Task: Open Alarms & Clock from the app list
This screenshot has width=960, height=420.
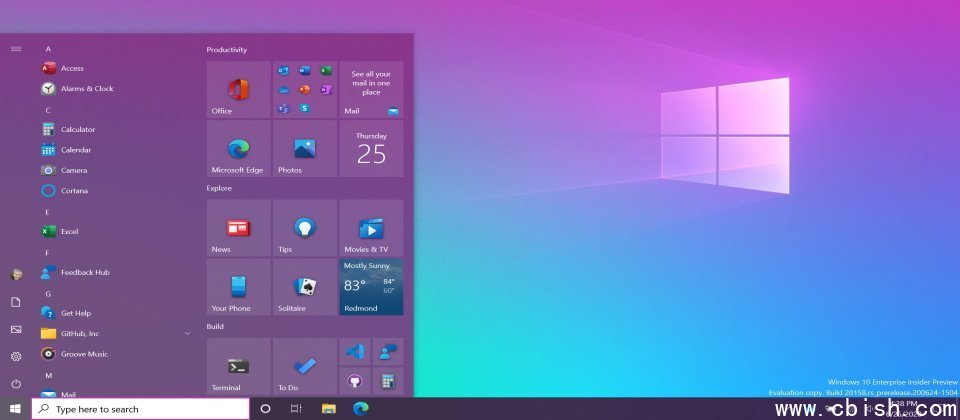Action: 116,89
